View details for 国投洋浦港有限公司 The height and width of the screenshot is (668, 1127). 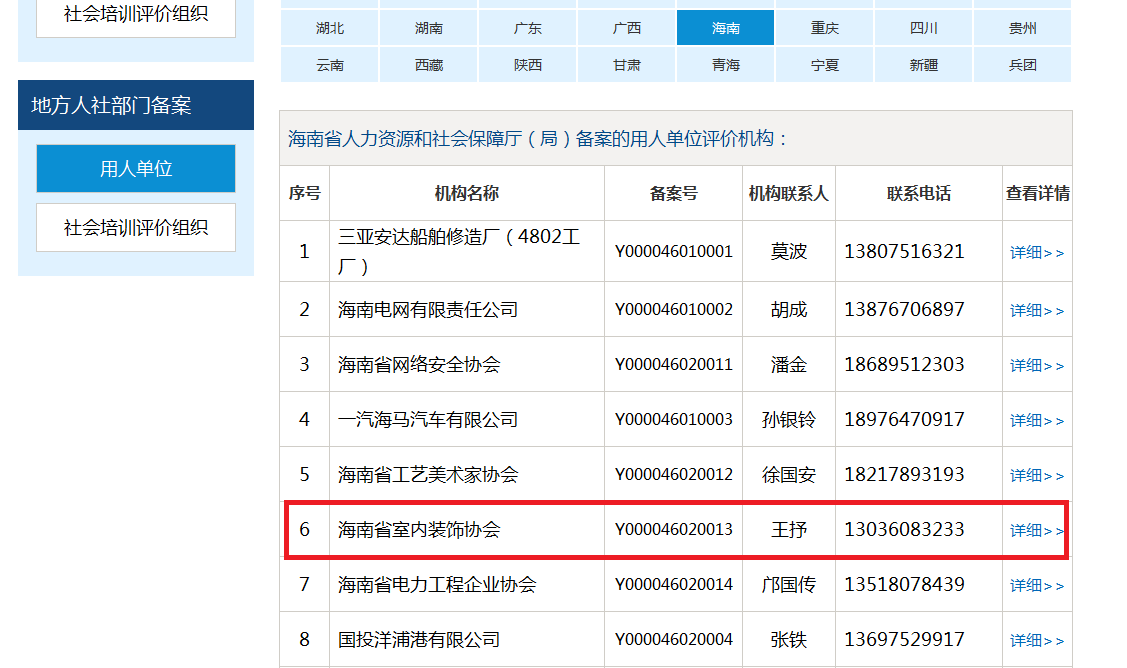coord(1036,640)
